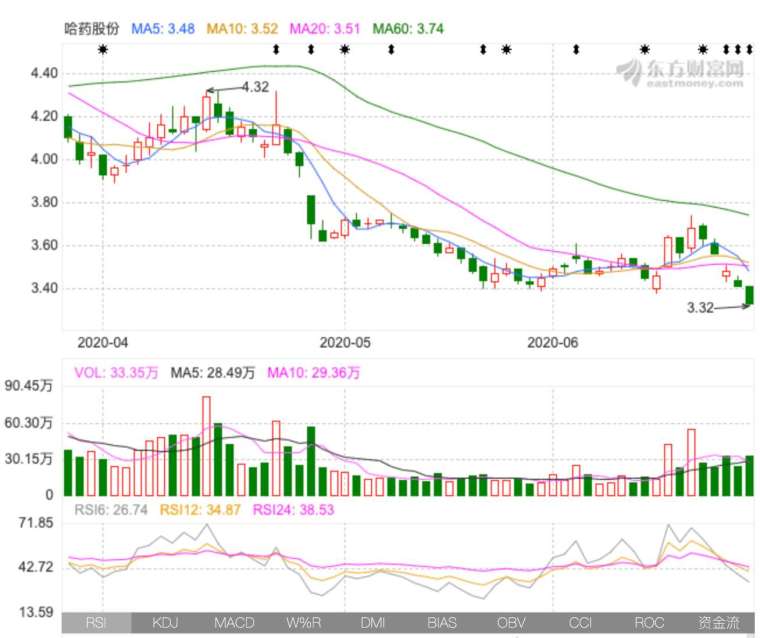The width and height of the screenshot is (760, 638).
Task: Click the 3.32 low price label
Action: tap(700, 307)
